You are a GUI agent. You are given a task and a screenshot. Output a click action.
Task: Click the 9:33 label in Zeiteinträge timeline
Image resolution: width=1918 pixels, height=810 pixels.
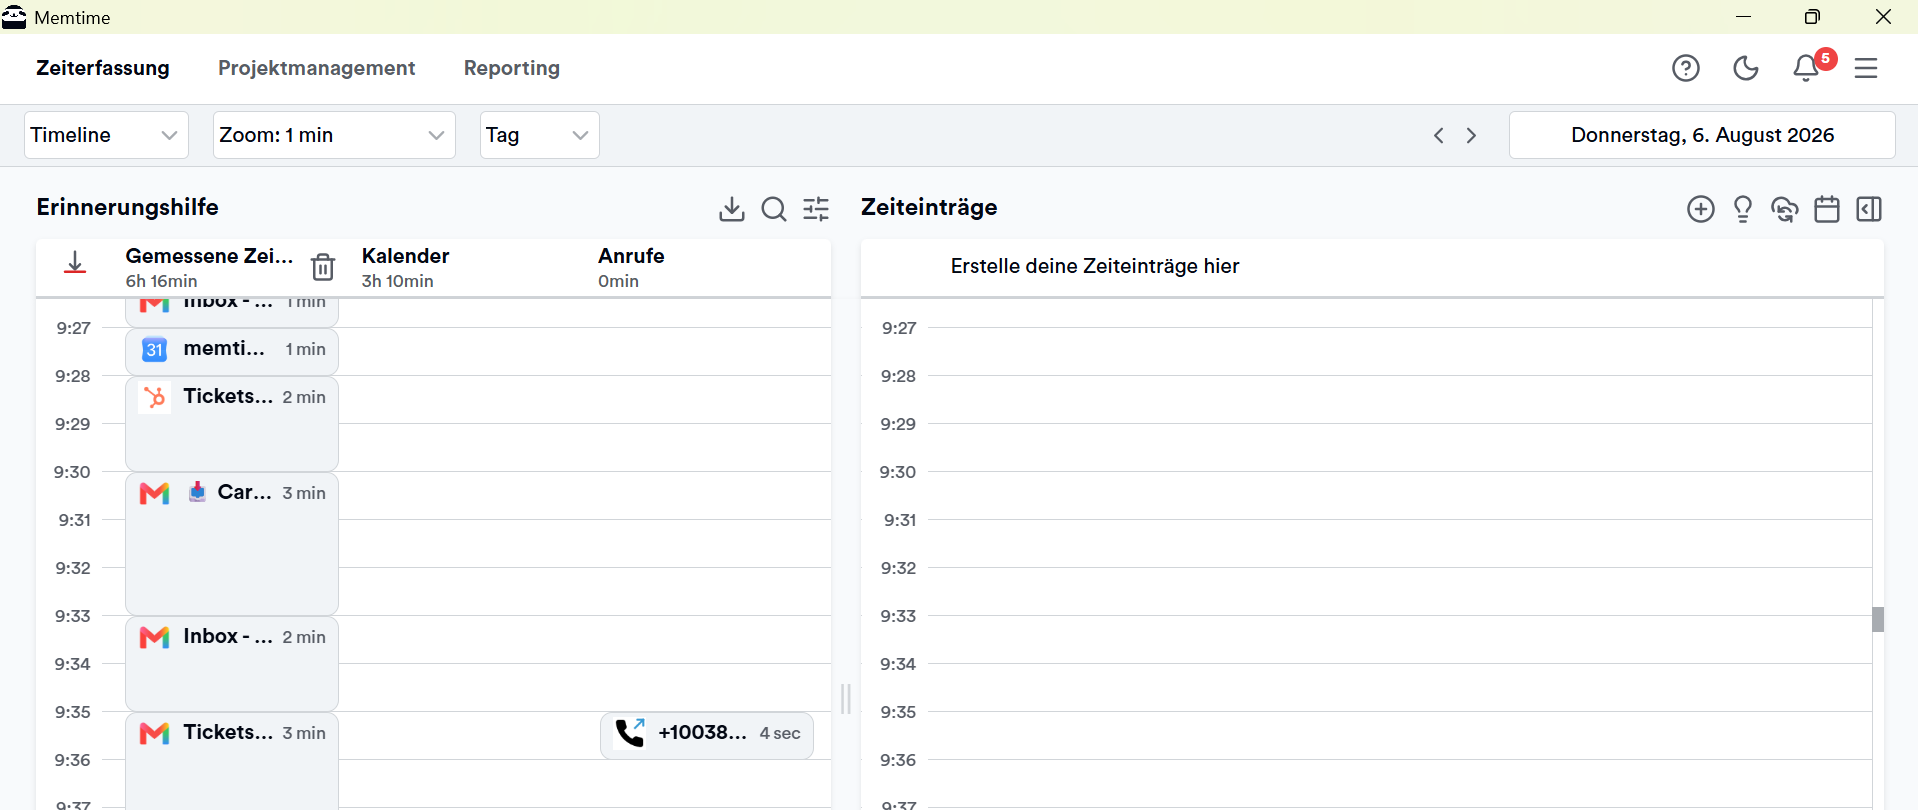[898, 616]
